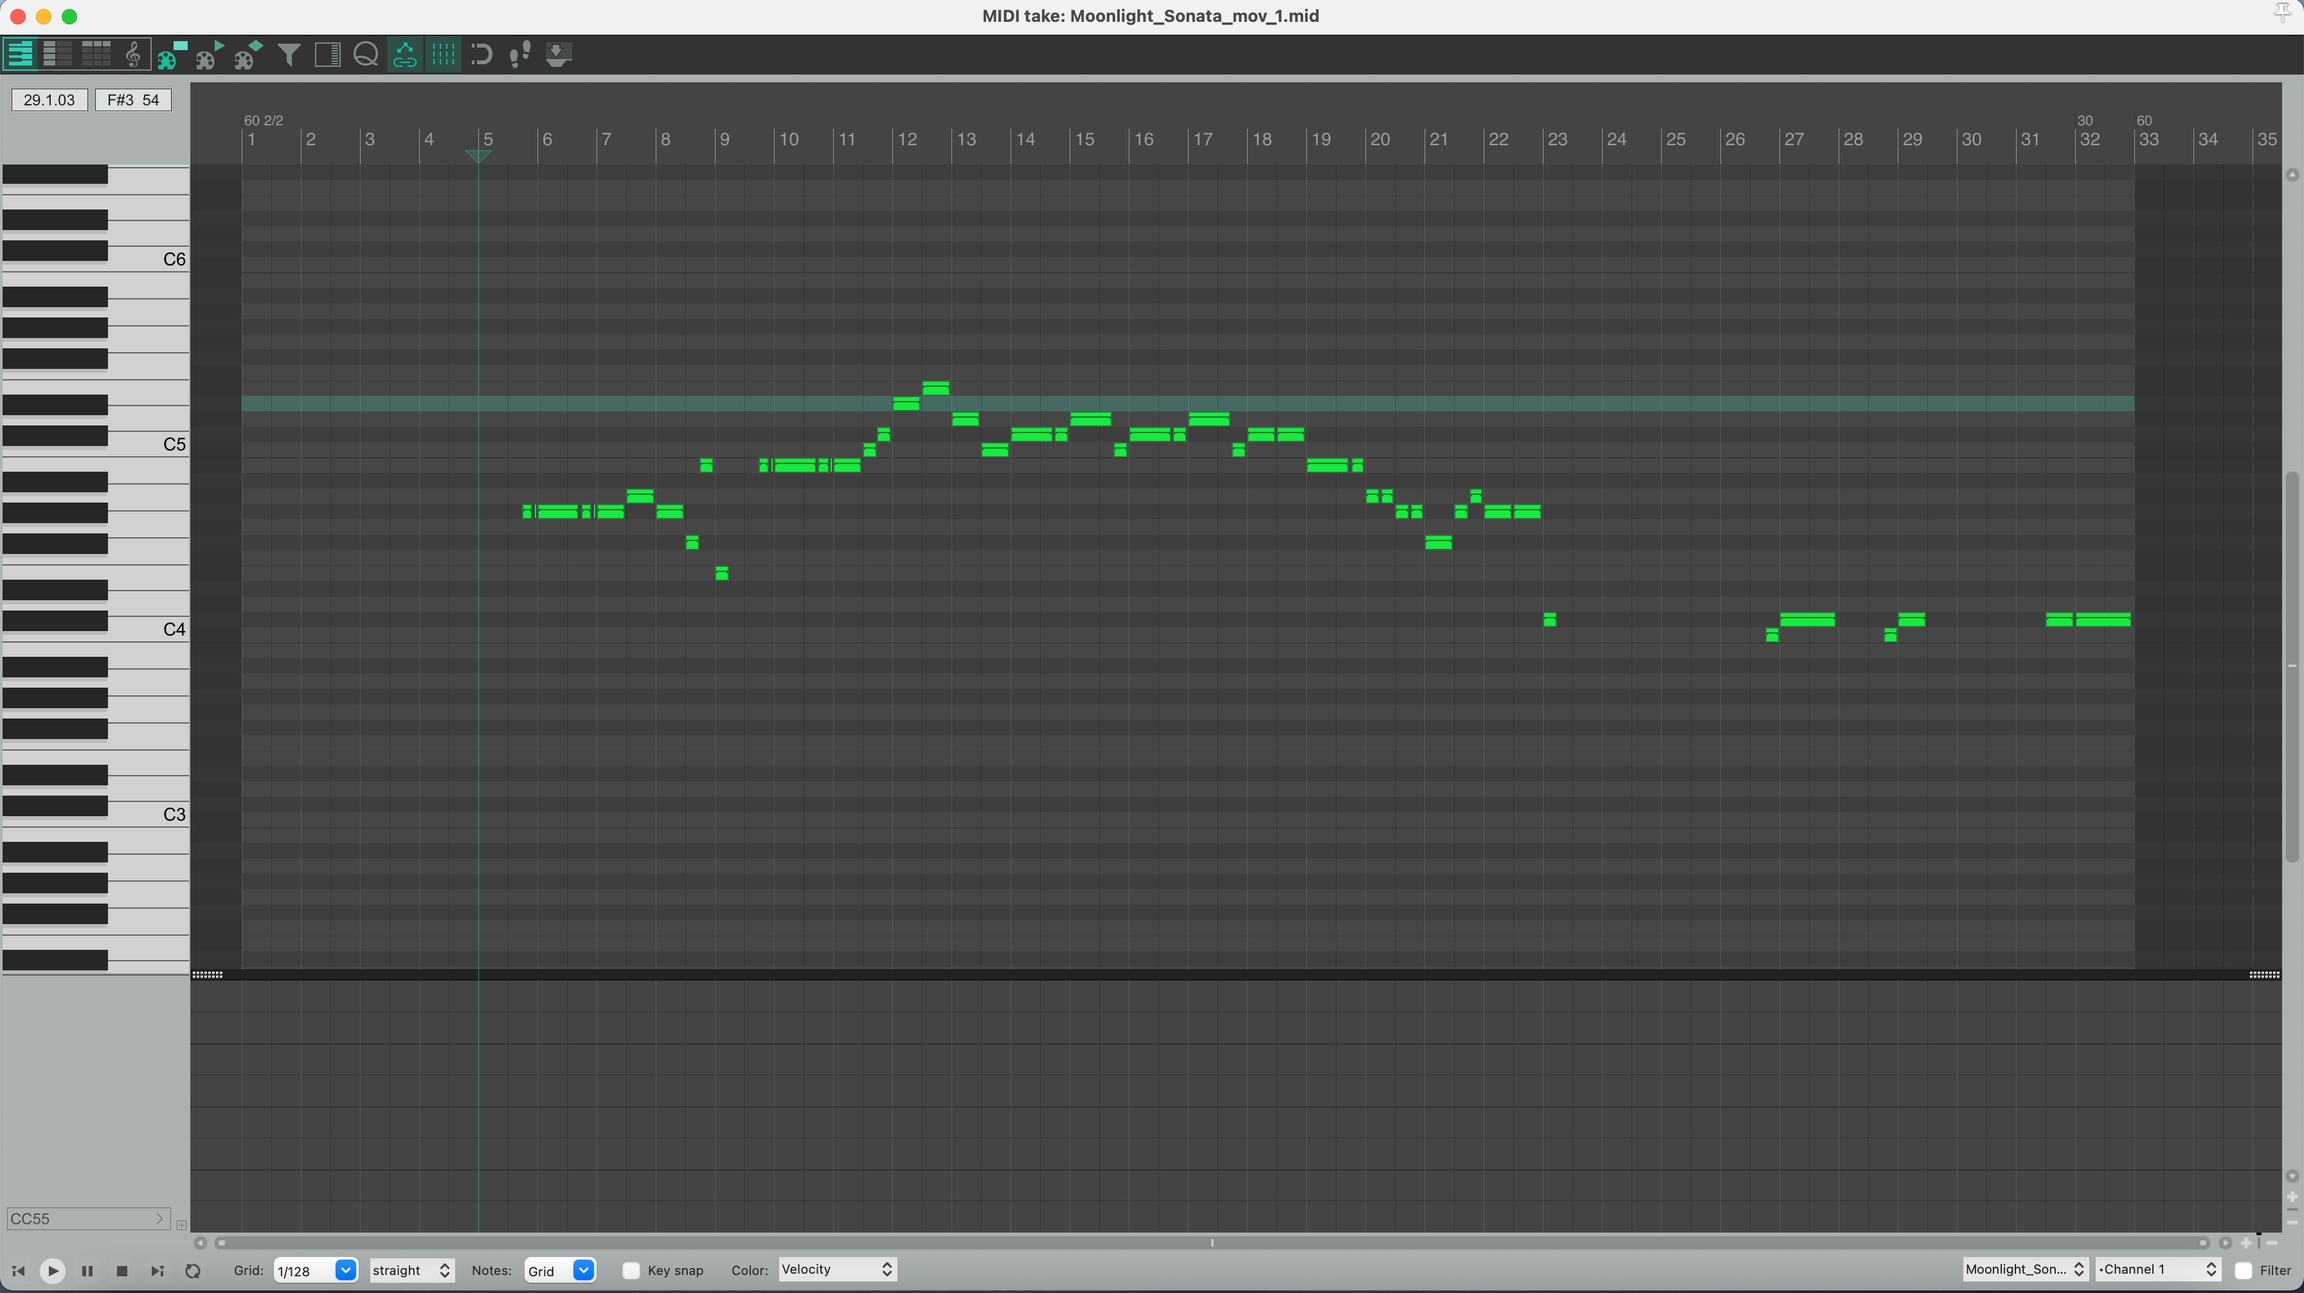2304x1293 pixels.
Task: Toggle the snap magnet icon
Action: 482,54
